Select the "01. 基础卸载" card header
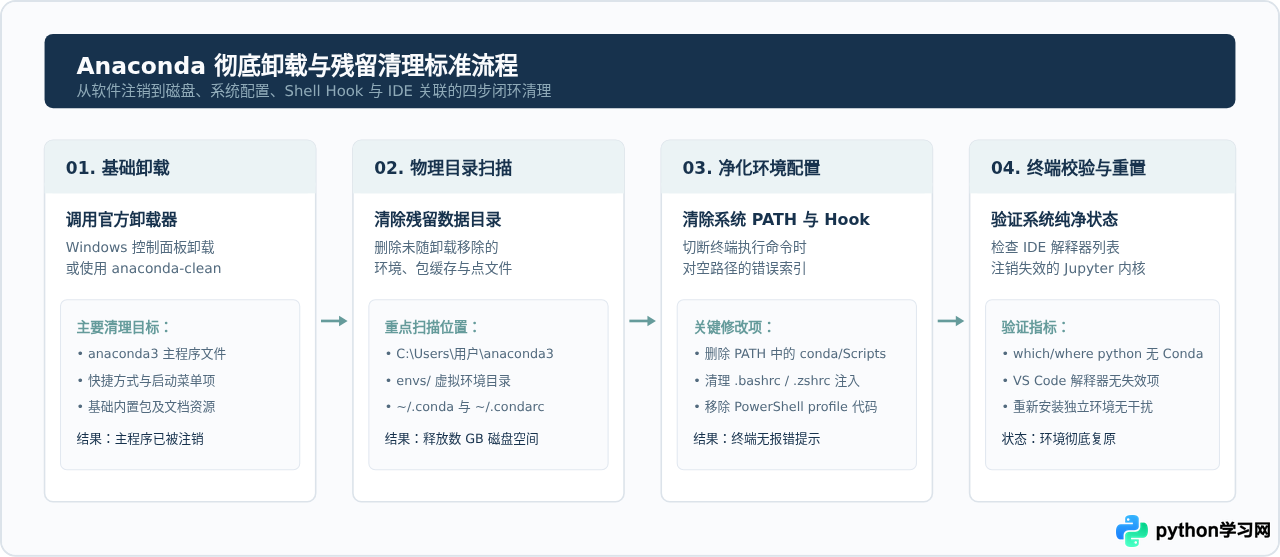 180,167
